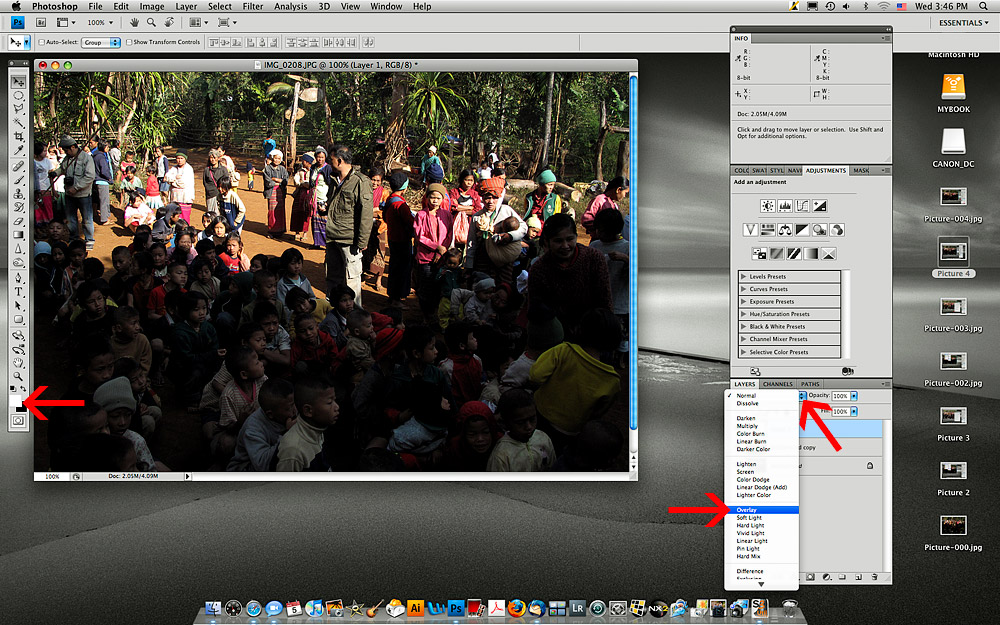Switch to the Channels tab
The height and width of the screenshot is (625, 1000).
coord(777,384)
